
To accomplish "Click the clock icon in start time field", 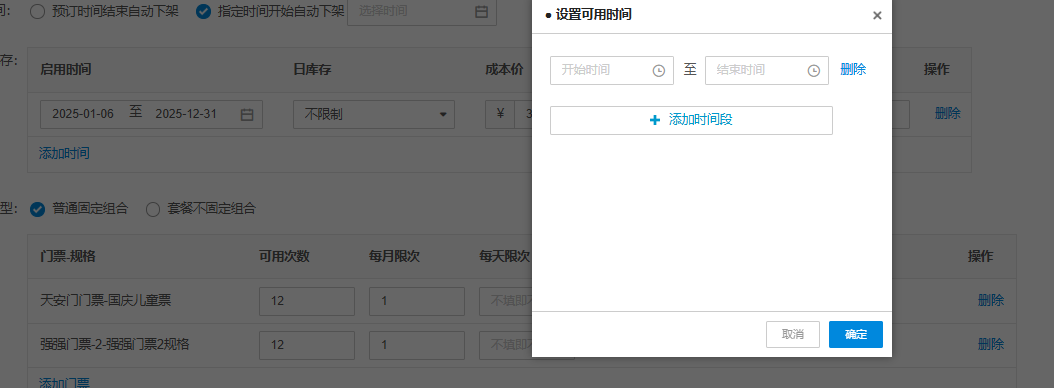I will pos(659,71).
